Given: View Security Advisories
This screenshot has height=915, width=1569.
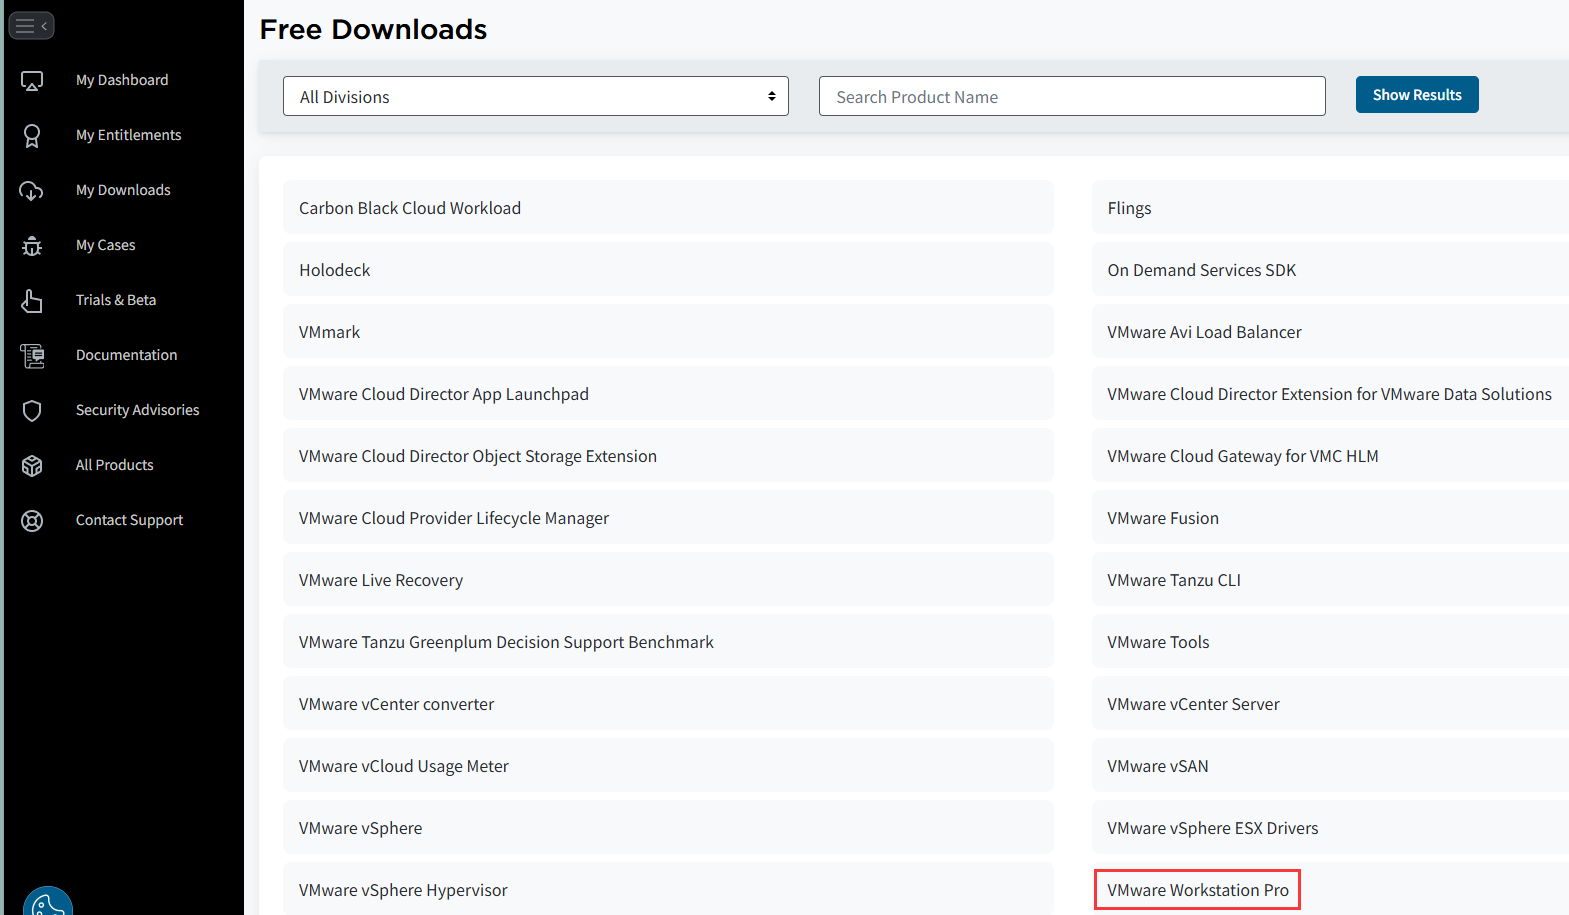Looking at the screenshot, I should click(x=138, y=410).
